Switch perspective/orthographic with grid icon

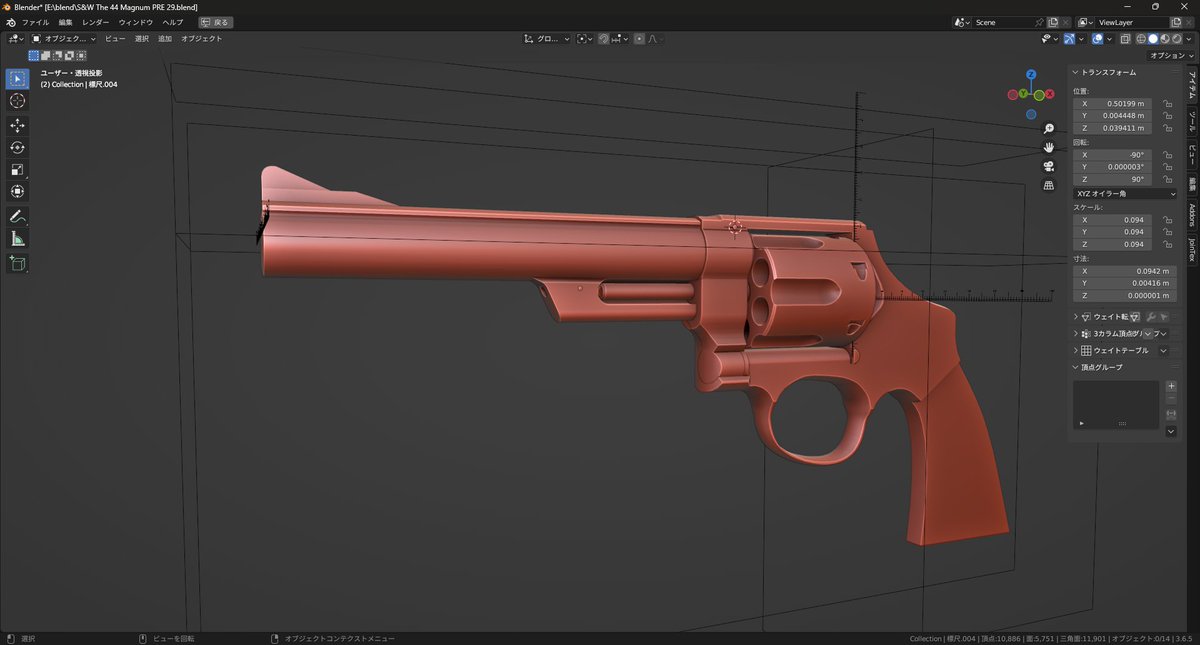[x=1049, y=185]
